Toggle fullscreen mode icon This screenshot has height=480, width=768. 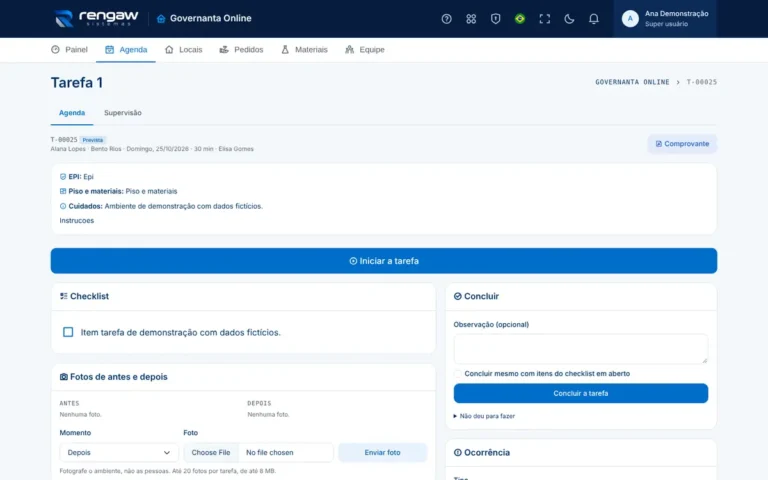tap(544, 19)
